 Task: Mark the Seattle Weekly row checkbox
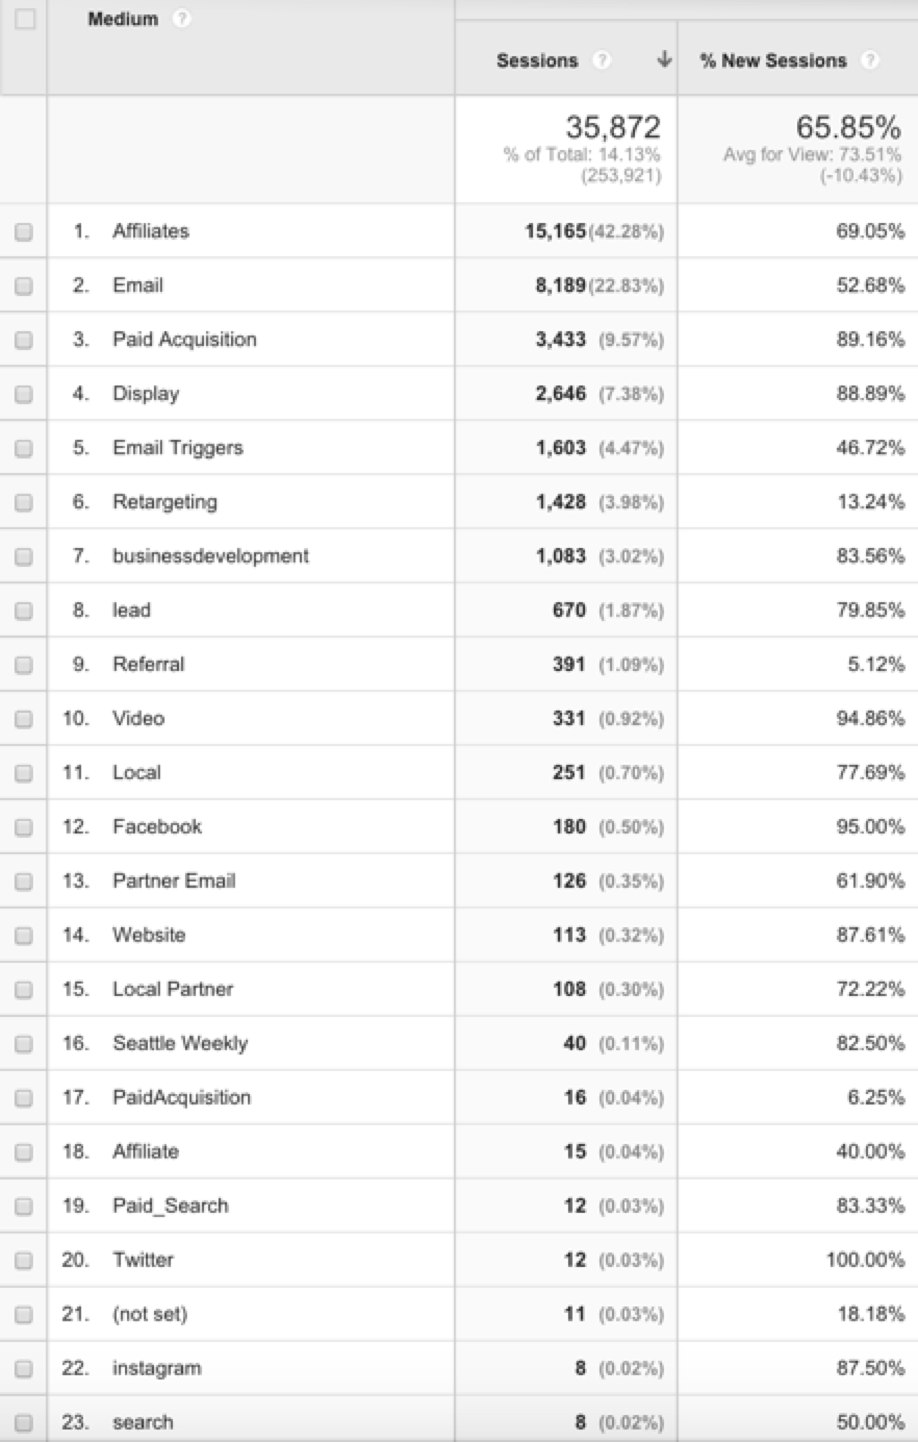coord(24,1043)
